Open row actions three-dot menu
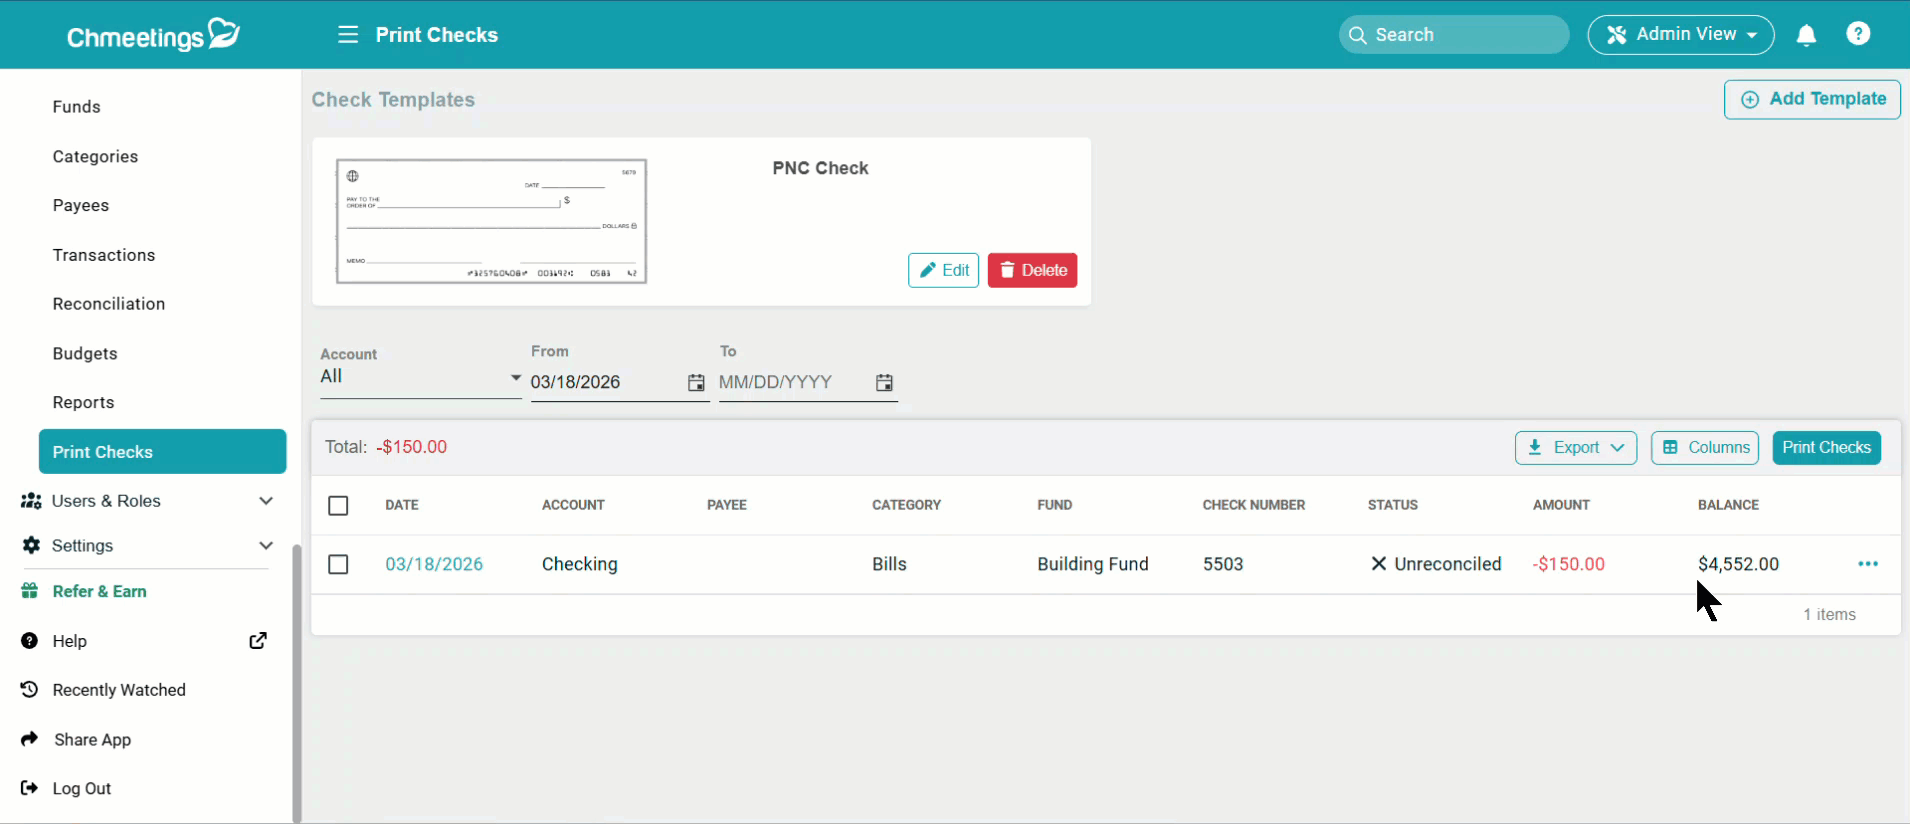1910x824 pixels. [x=1867, y=564]
